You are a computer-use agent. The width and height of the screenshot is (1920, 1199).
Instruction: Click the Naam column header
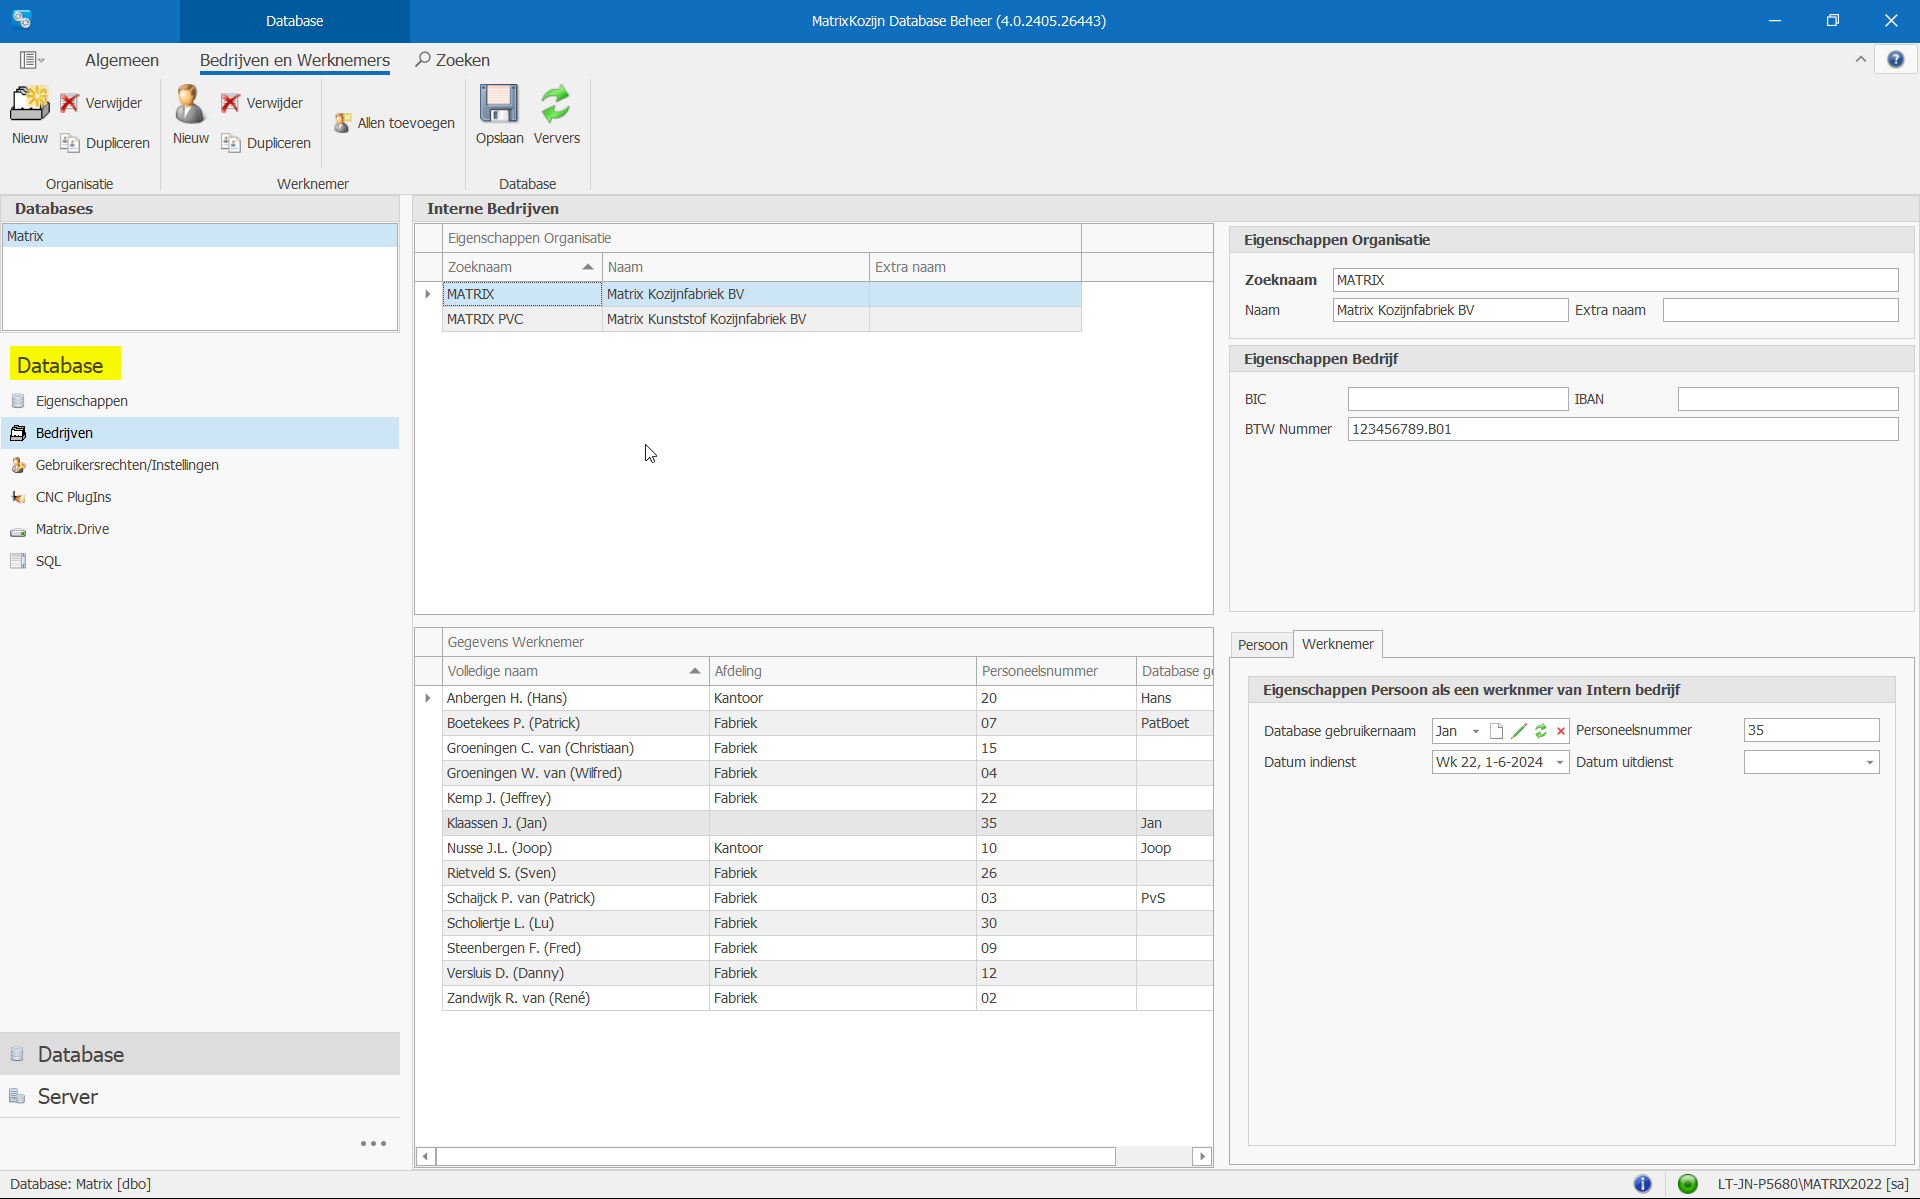(736, 267)
